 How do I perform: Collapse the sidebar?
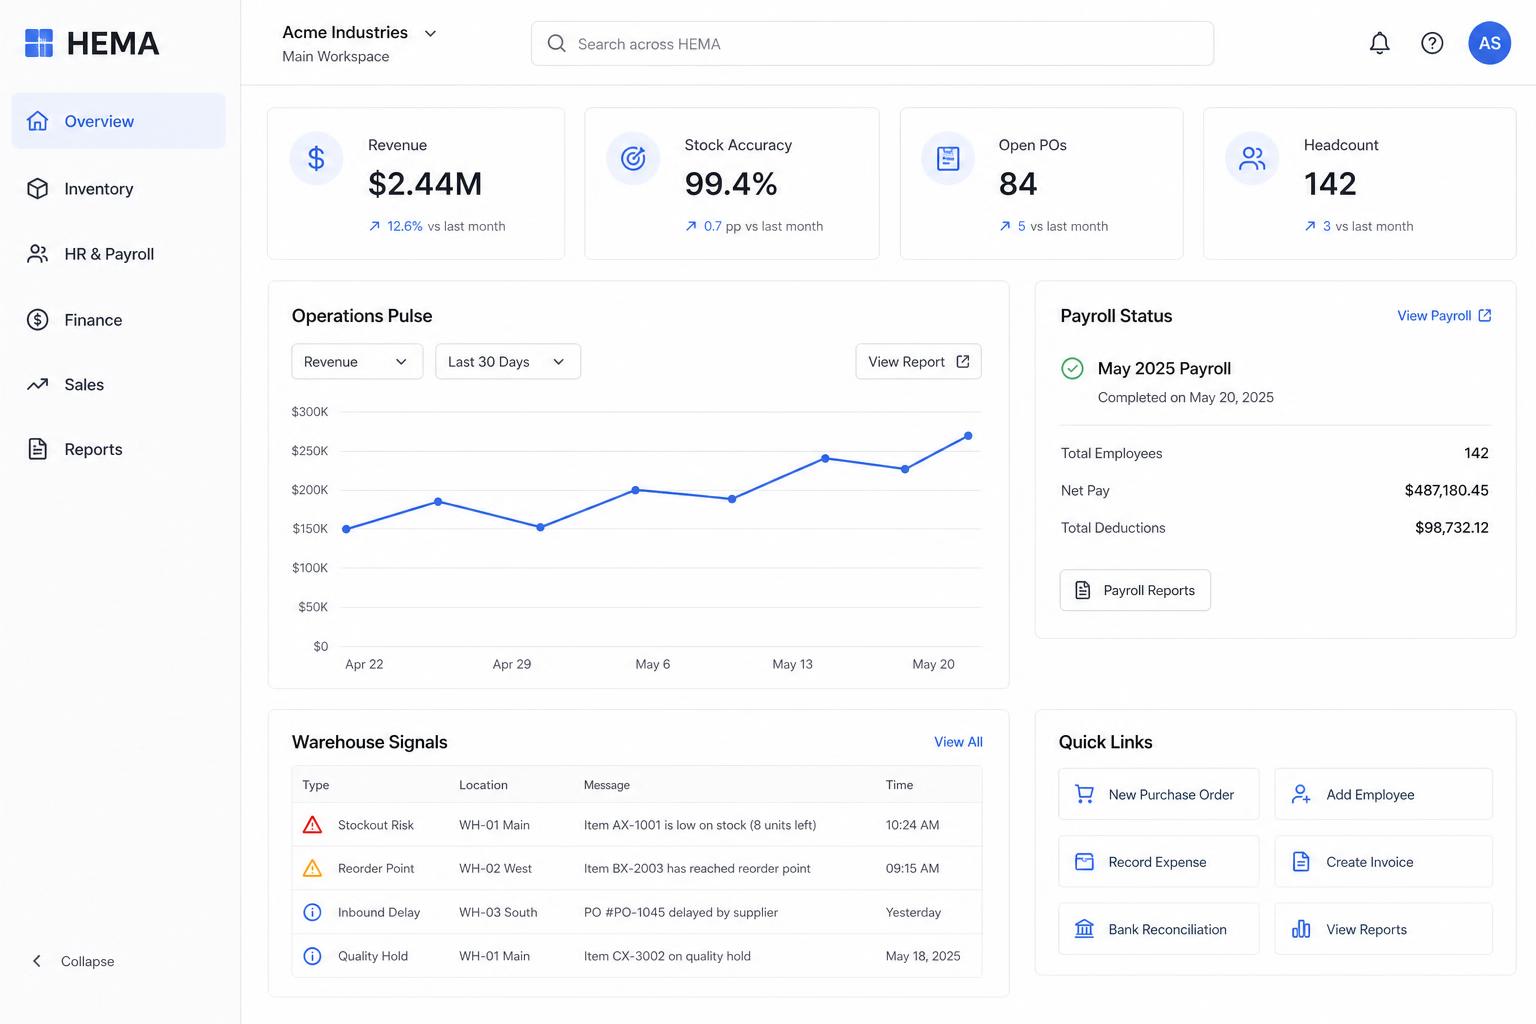click(x=72, y=961)
